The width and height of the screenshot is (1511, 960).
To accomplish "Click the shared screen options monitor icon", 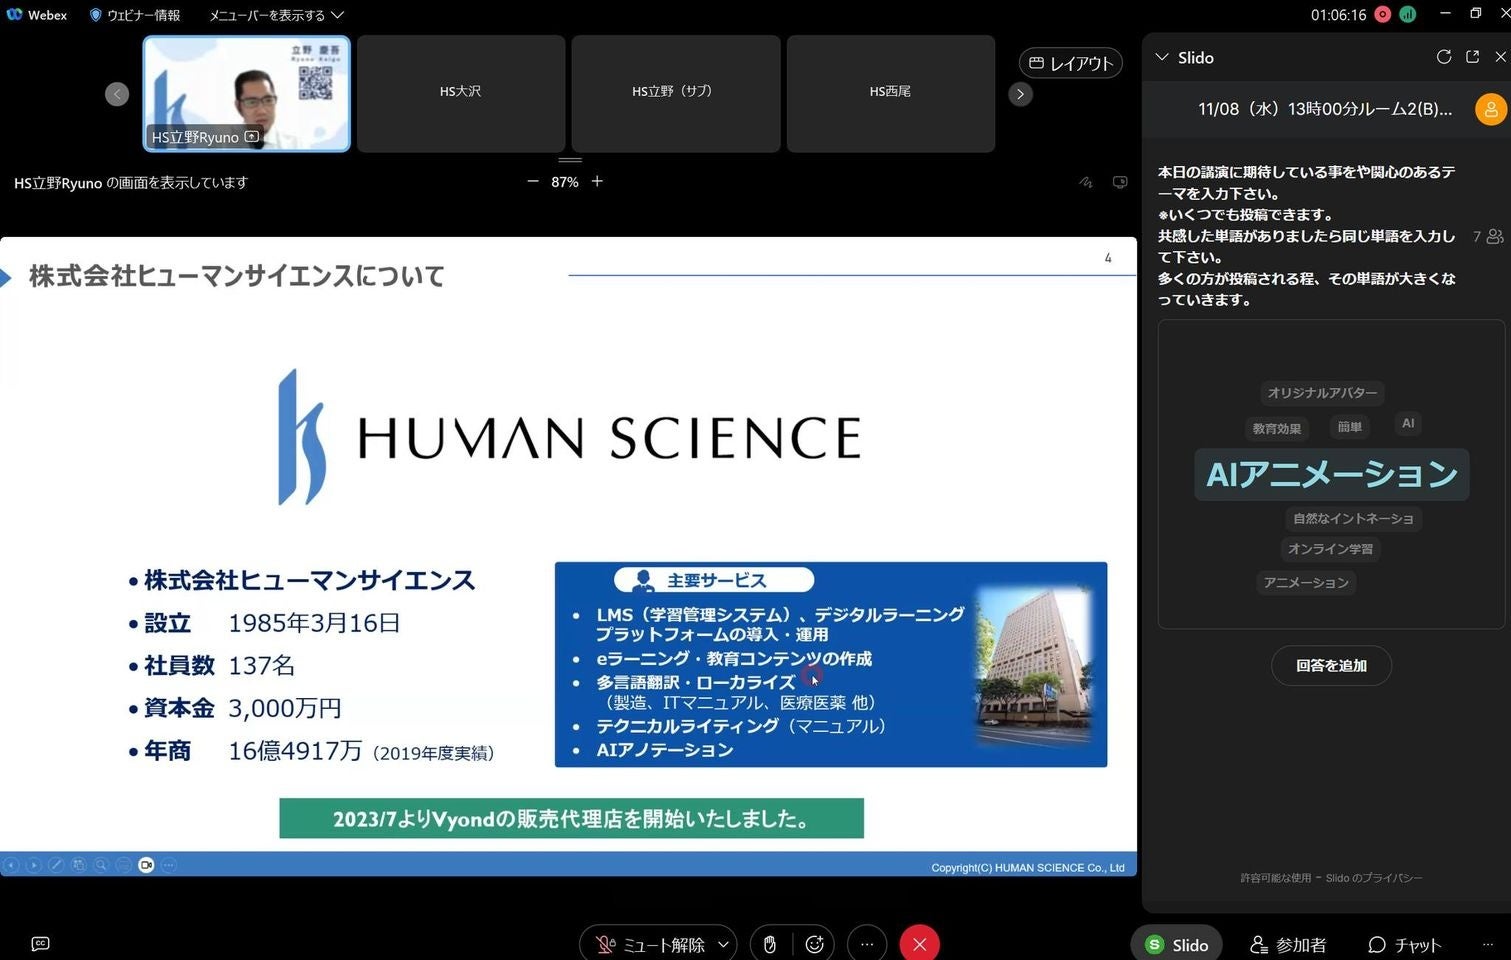I will click(1120, 182).
